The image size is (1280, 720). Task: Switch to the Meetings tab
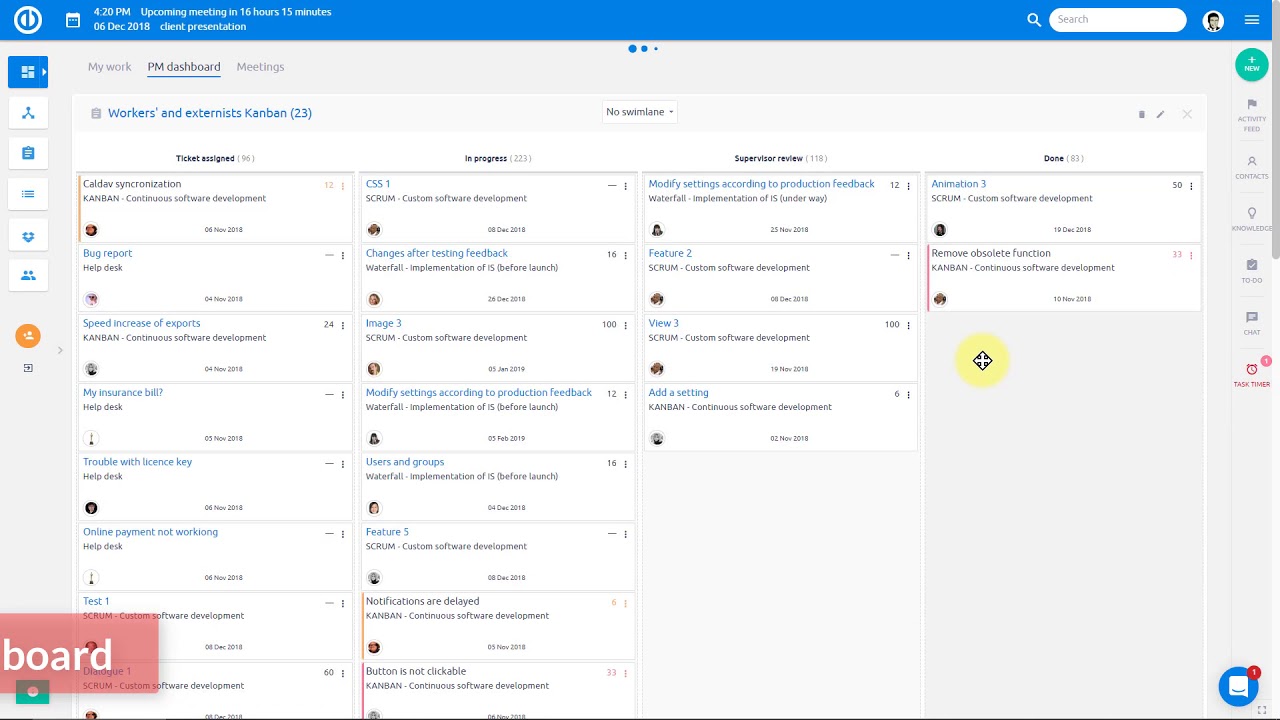[260, 67]
